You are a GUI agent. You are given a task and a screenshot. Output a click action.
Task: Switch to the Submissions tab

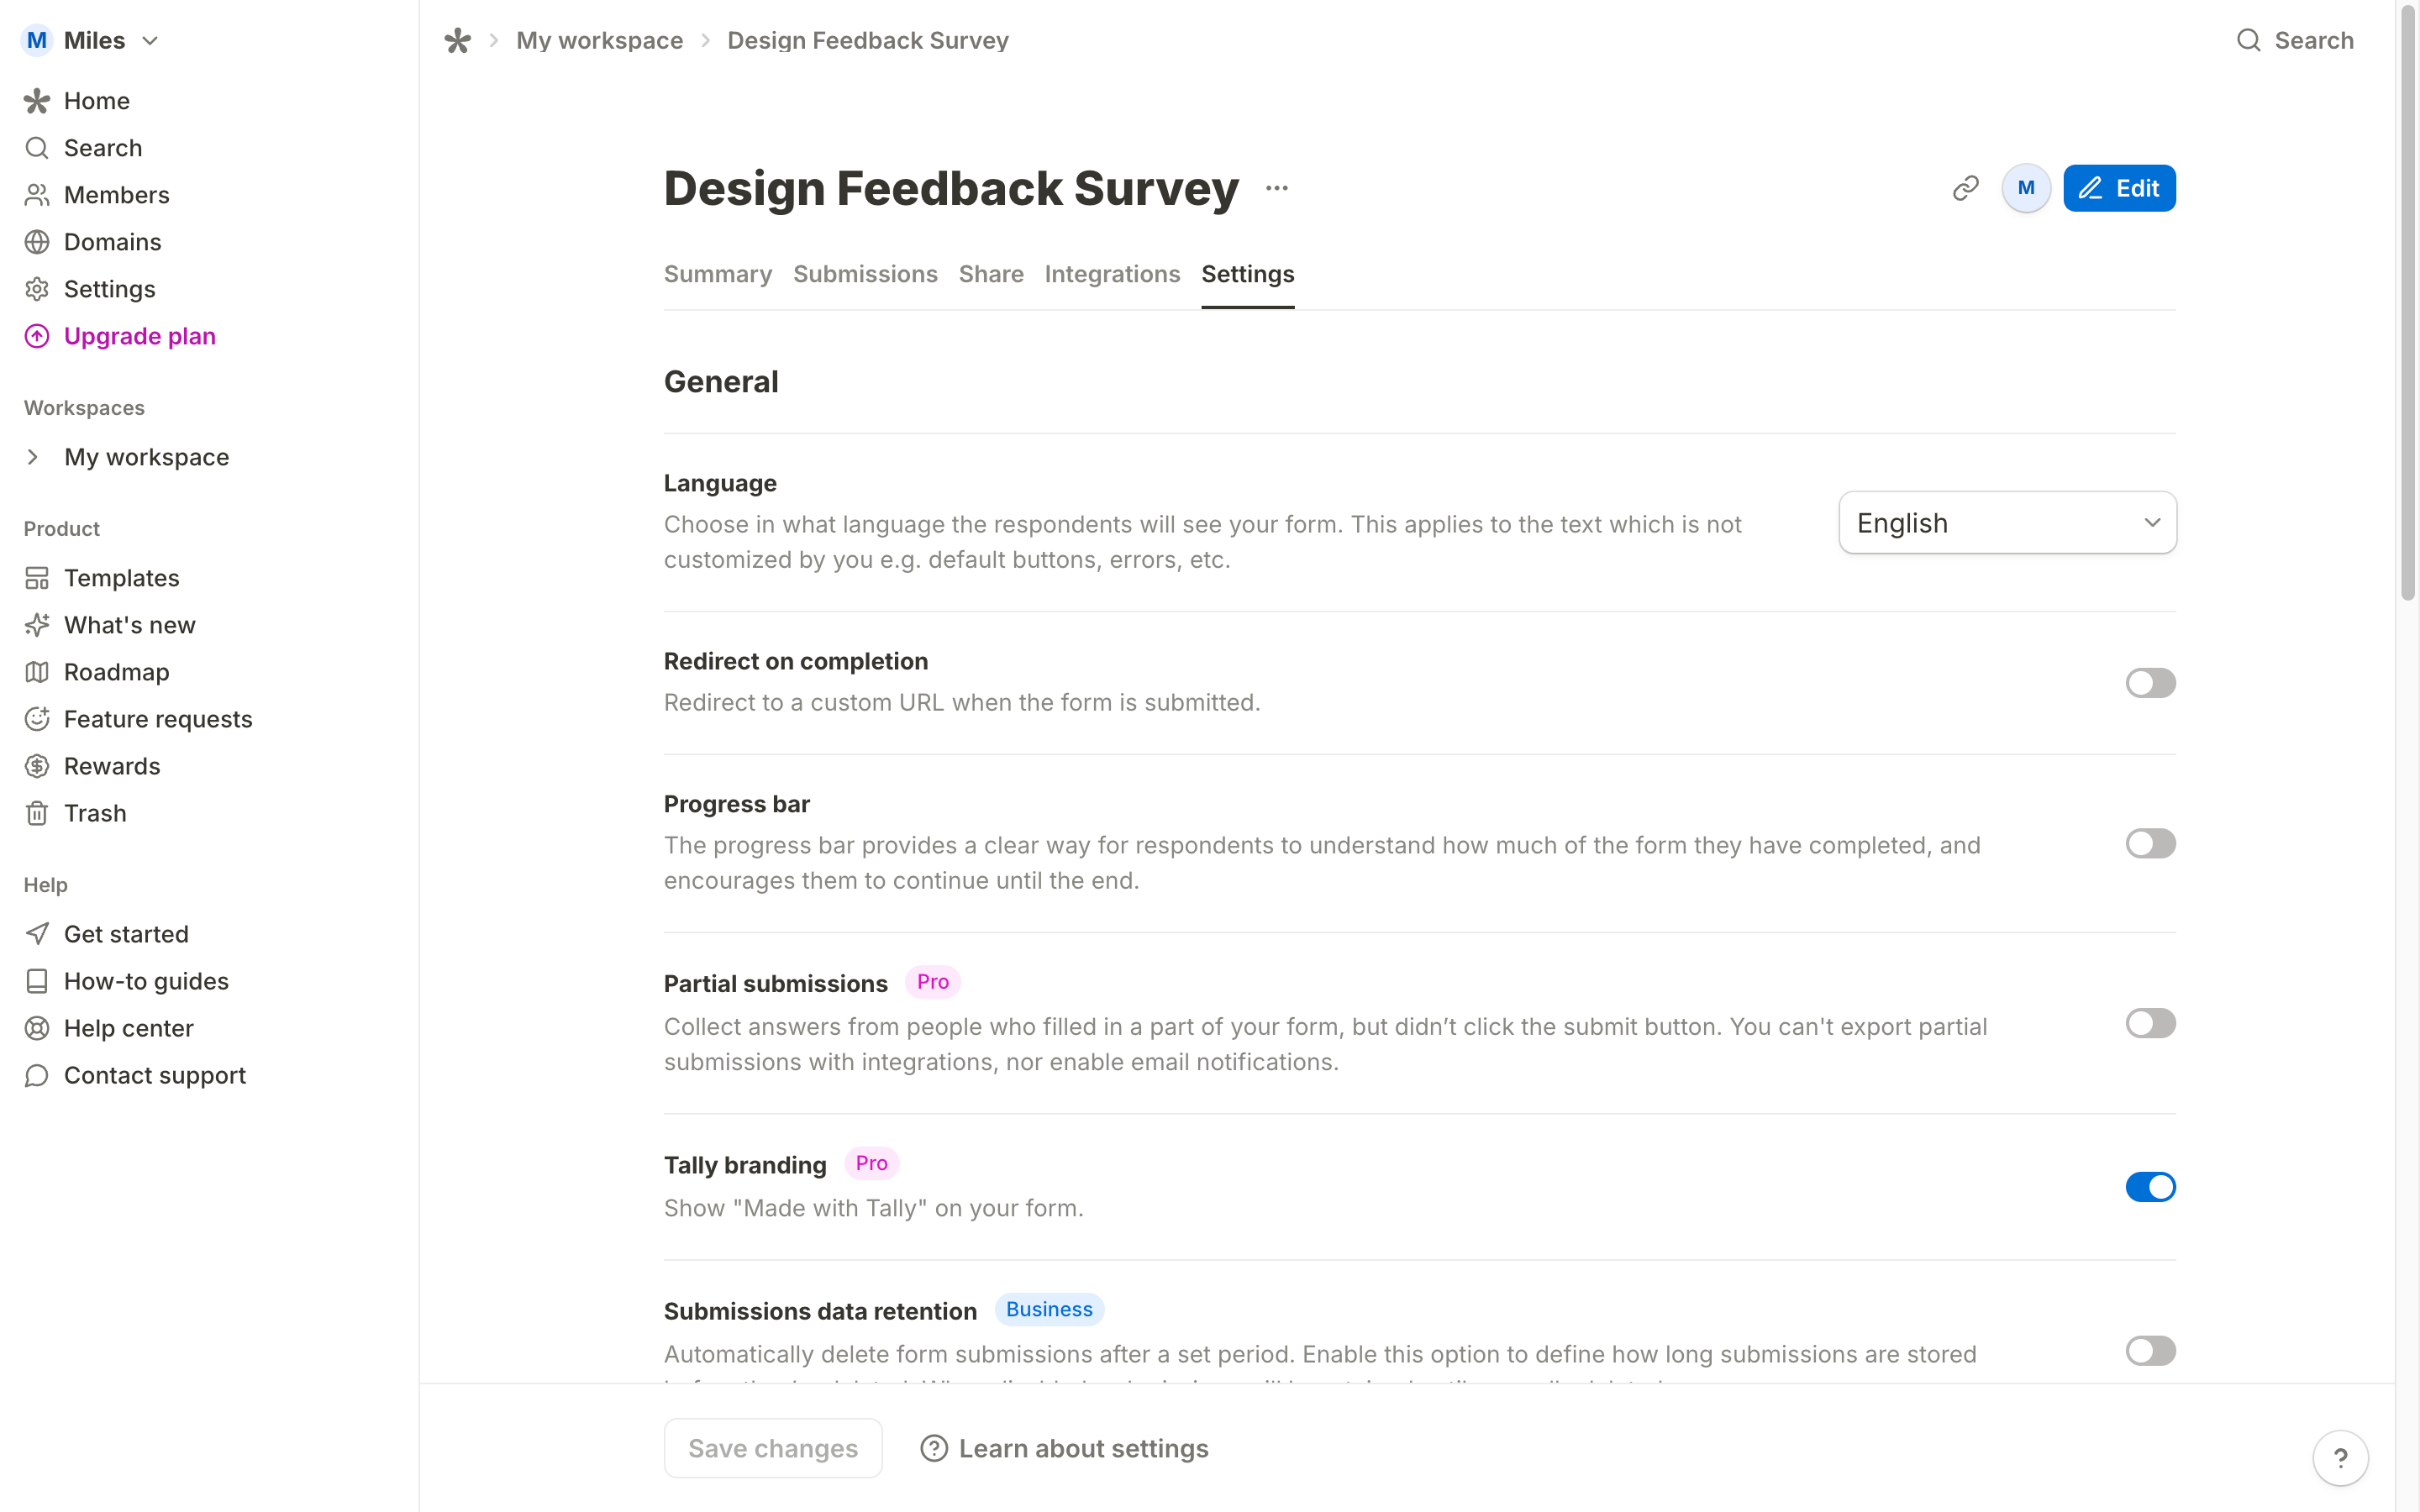[x=865, y=274]
